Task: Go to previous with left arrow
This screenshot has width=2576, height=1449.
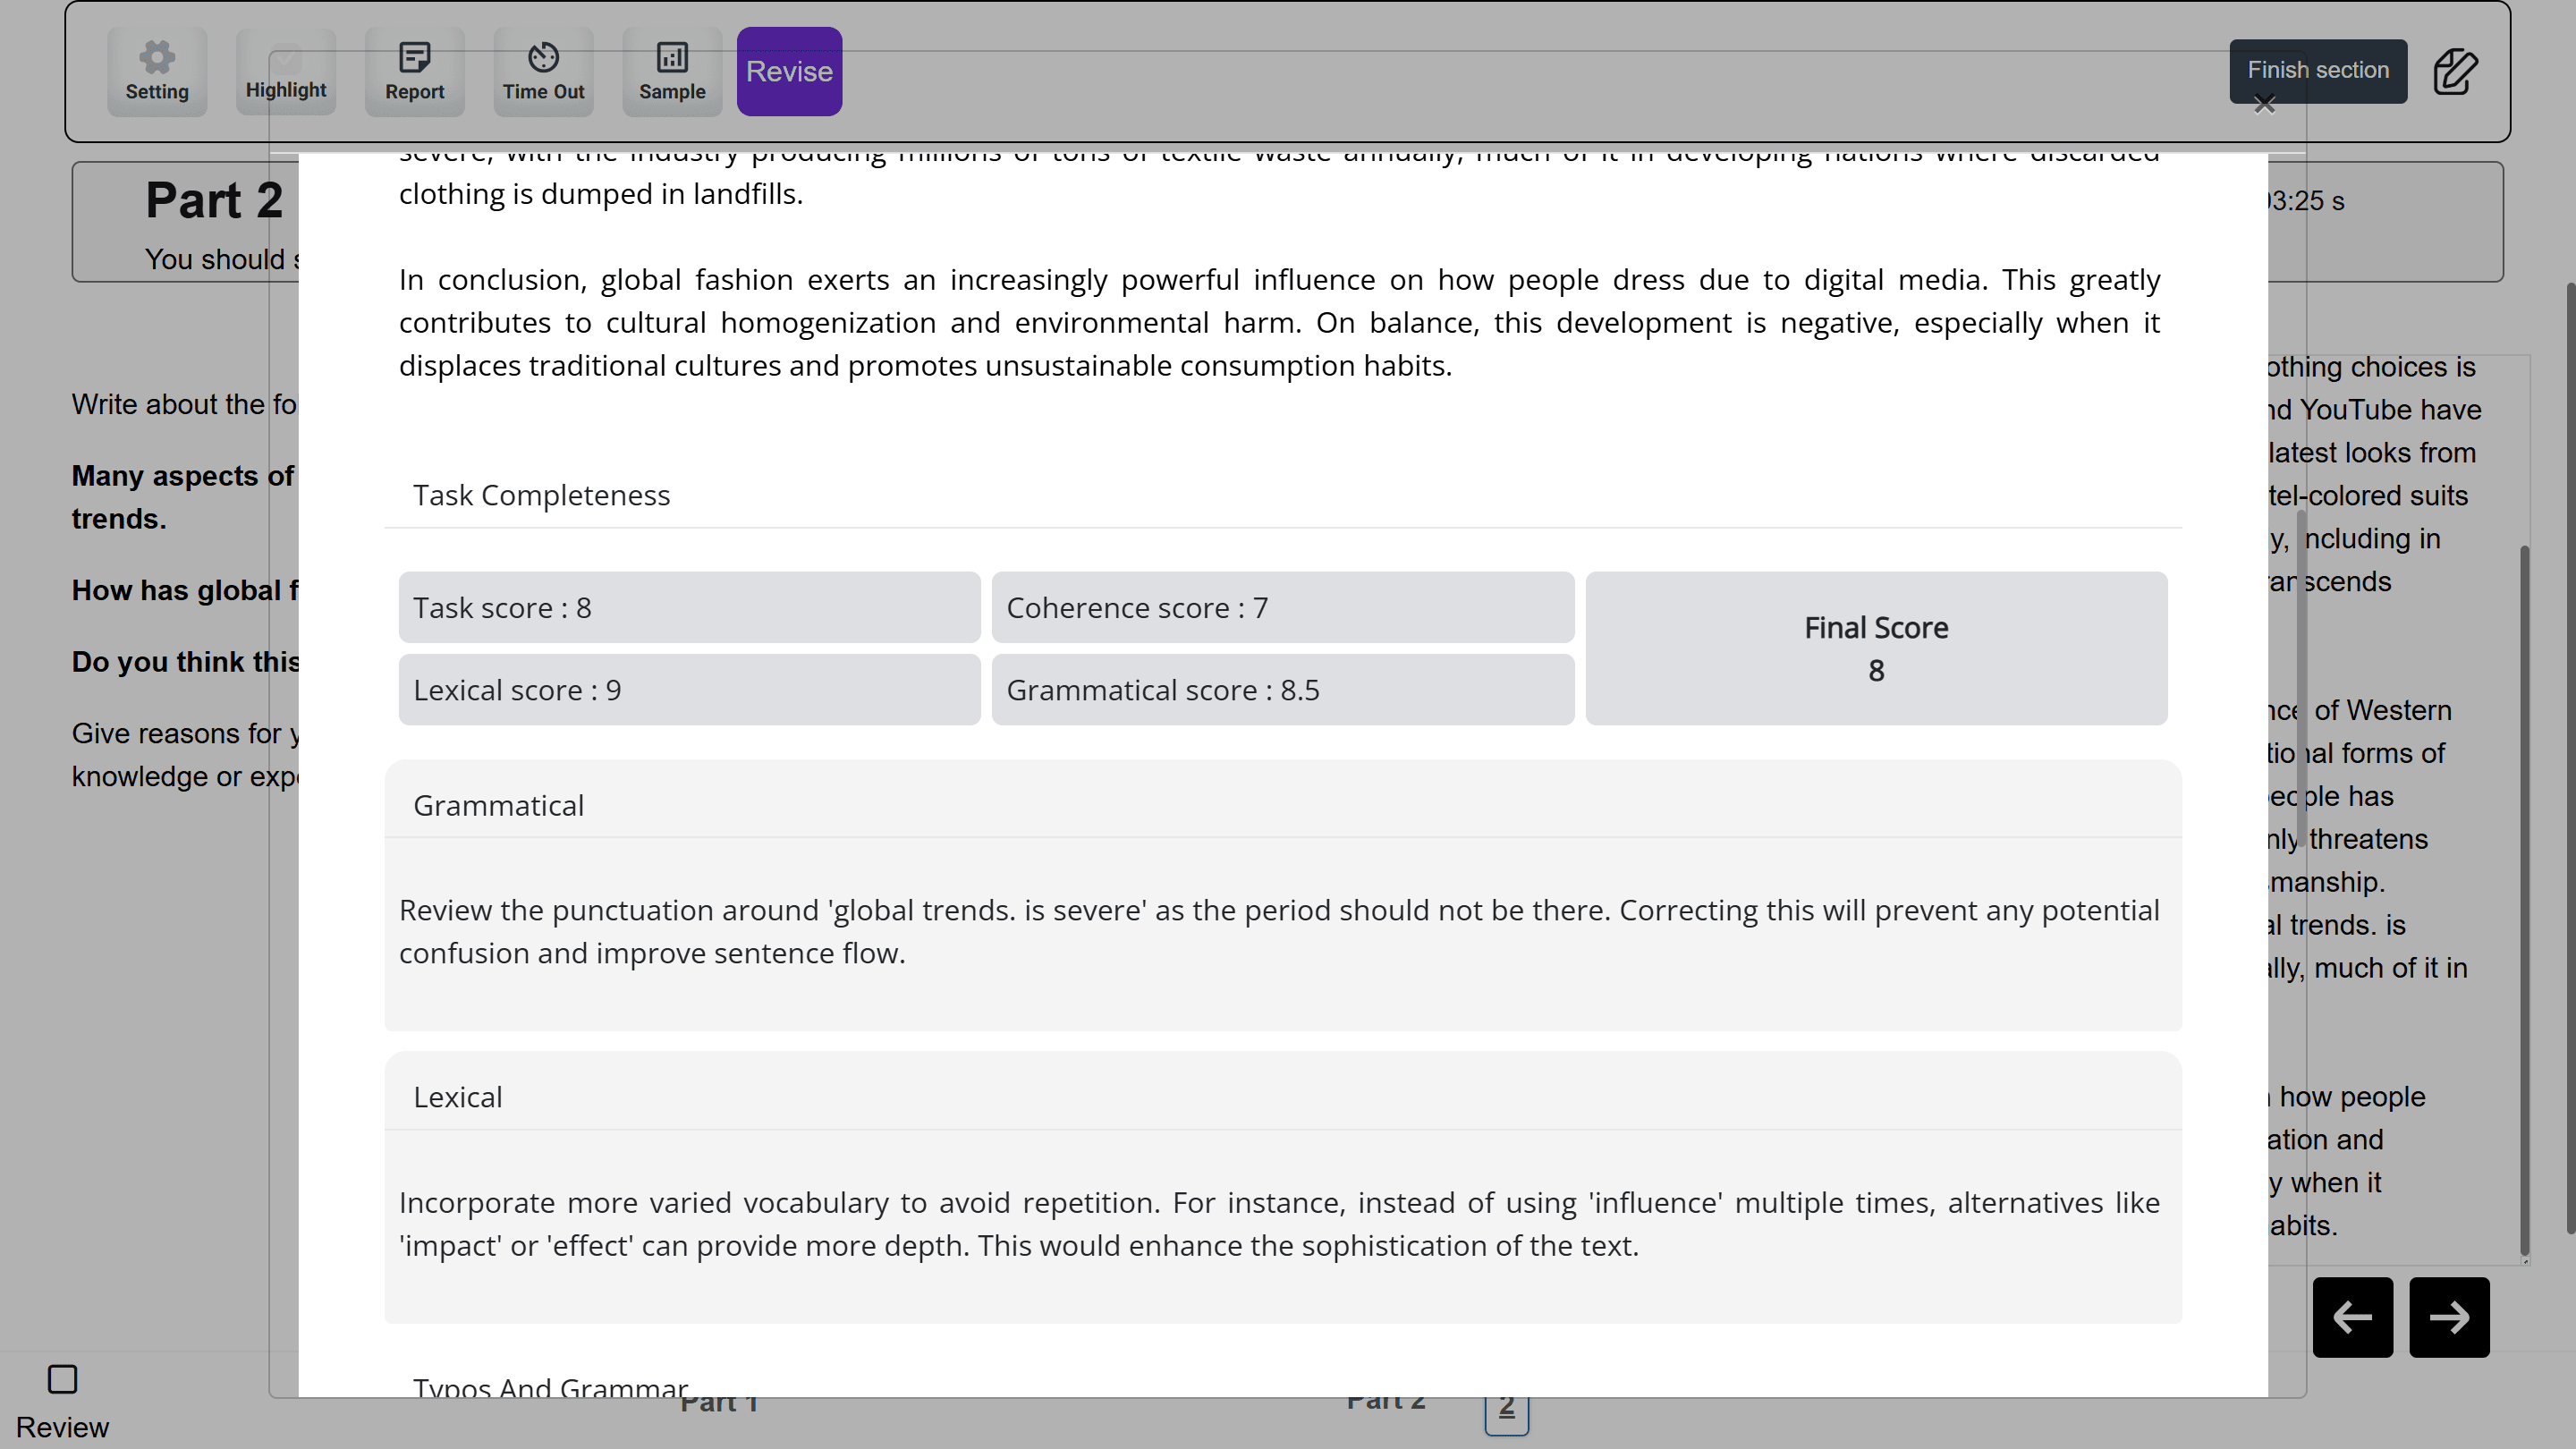Action: 2352,1317
